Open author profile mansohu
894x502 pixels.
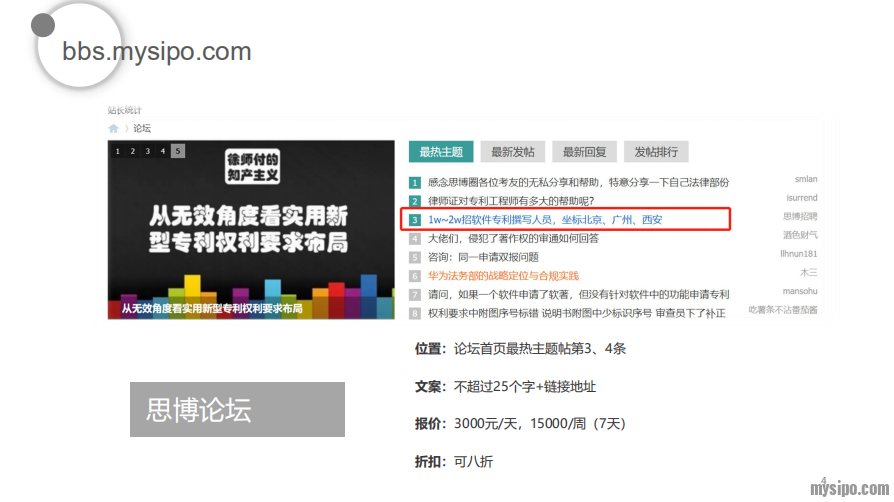click(x=800, y=291)
